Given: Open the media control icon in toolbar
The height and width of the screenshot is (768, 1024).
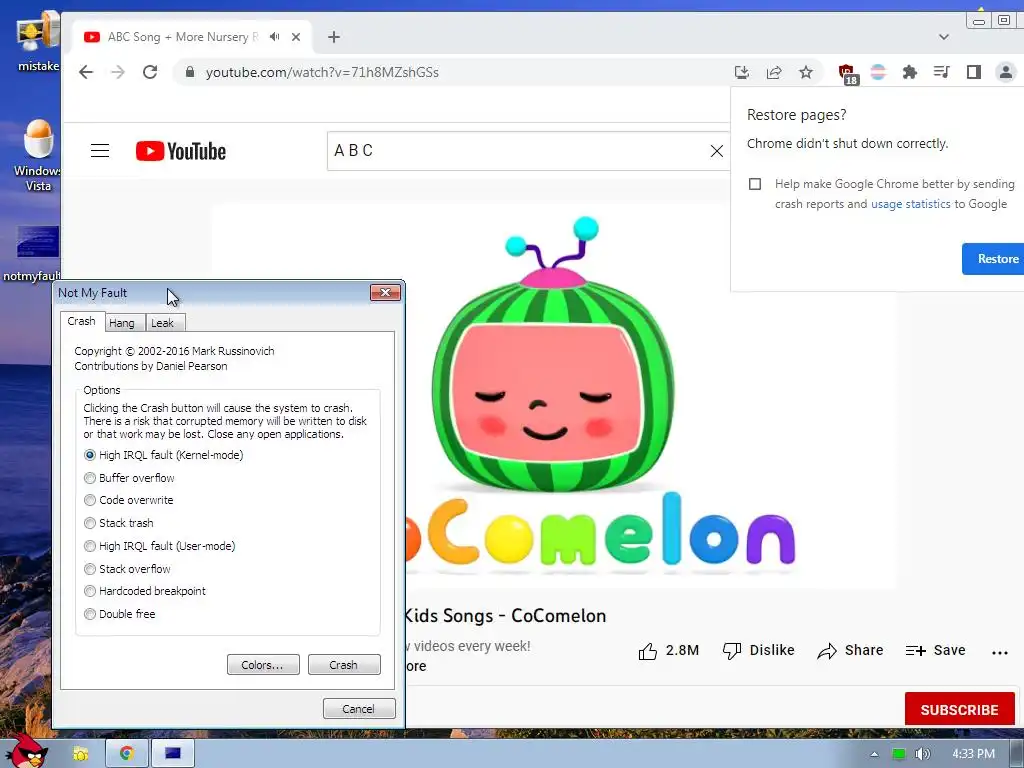Looking at the screenshot, I should 941,72.
